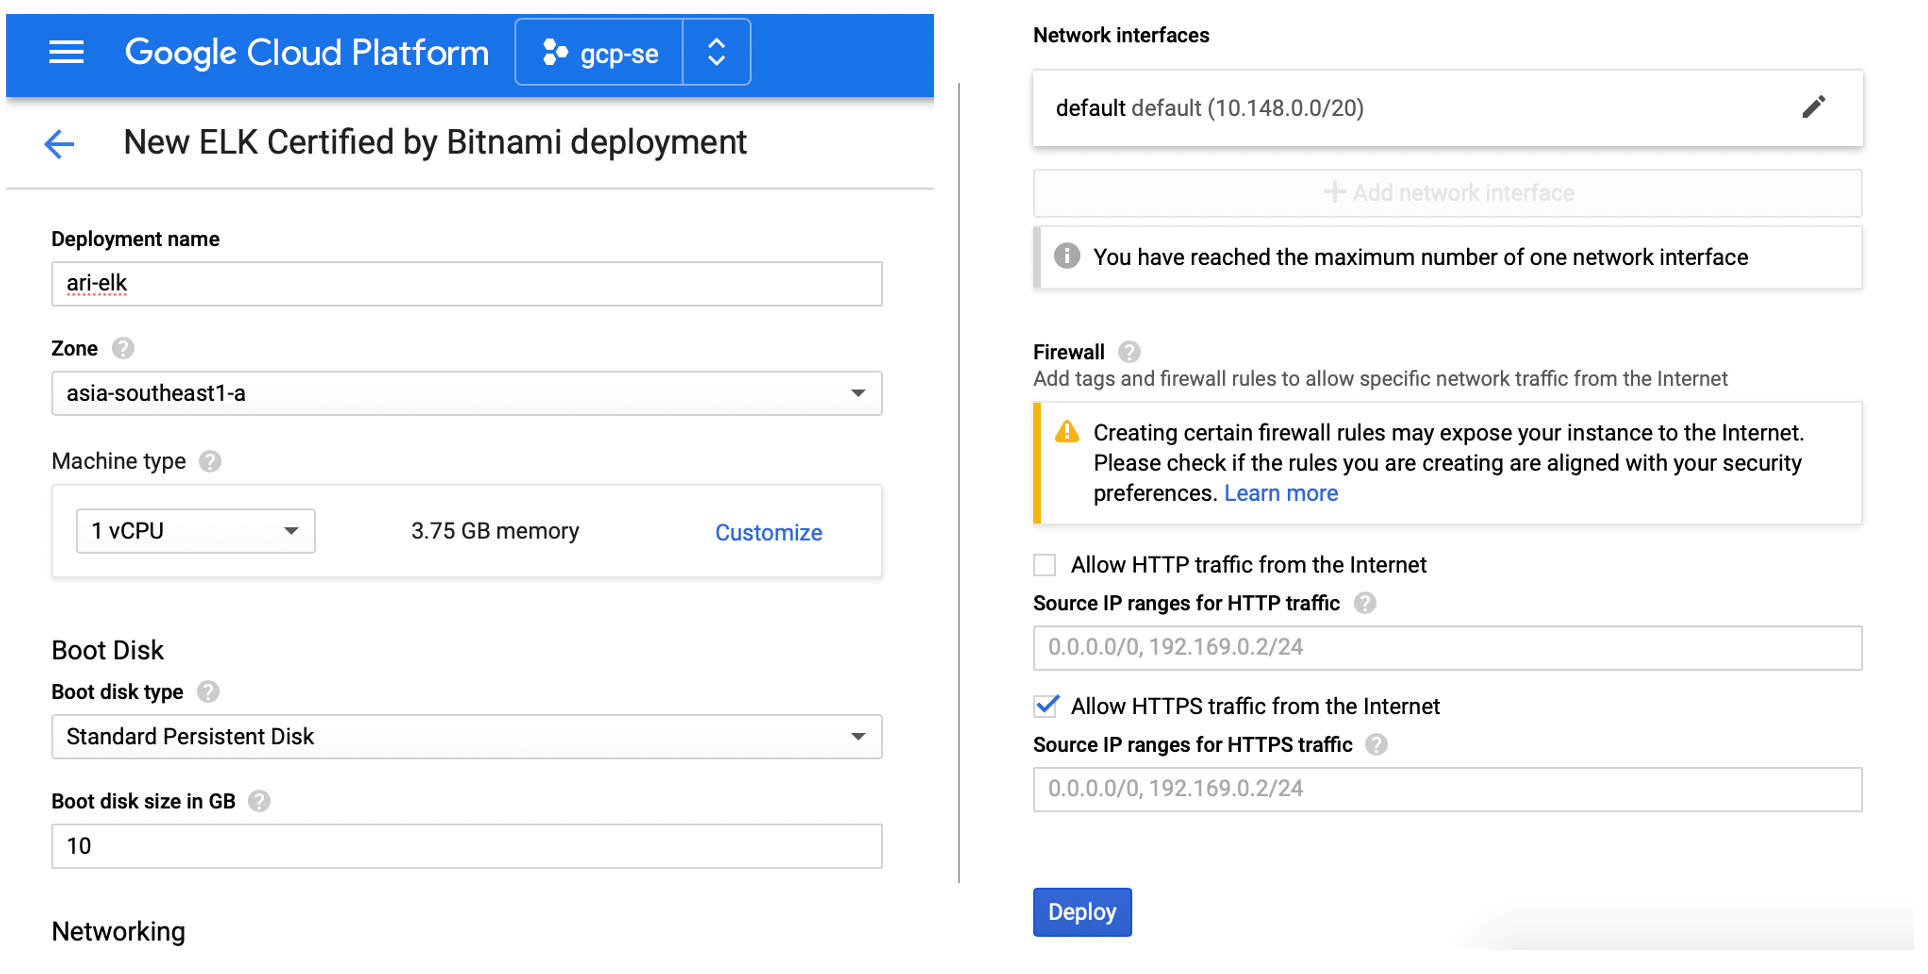Open the Machine type help tooltip icon
The height and width of the screenshot is (974, 1928).
point(210,461)
